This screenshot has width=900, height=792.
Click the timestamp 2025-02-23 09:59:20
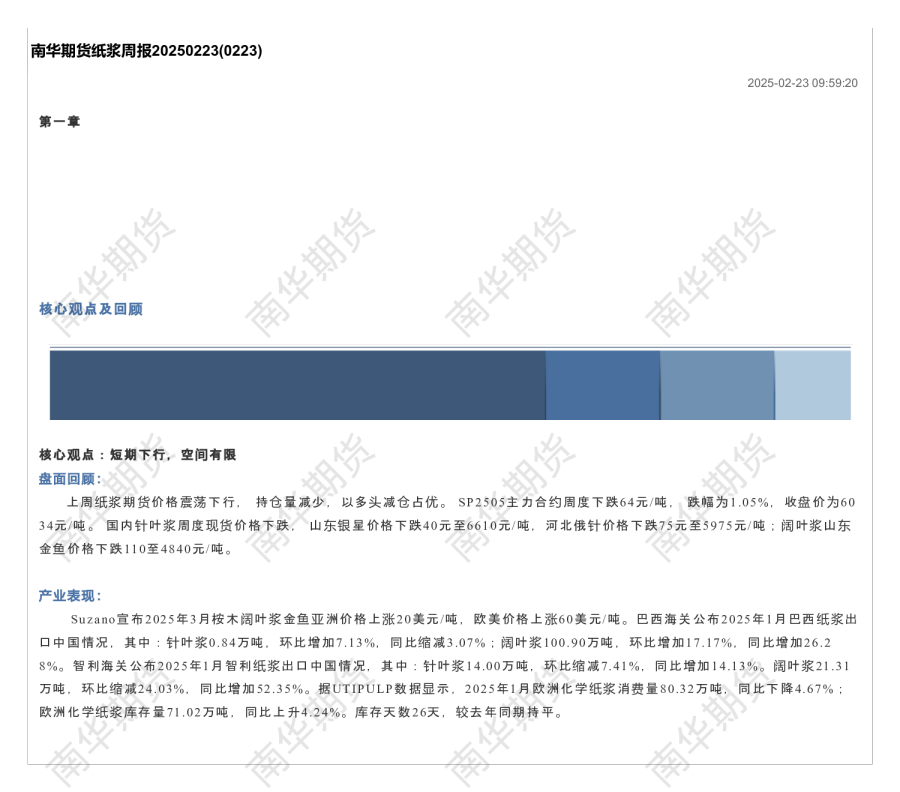[802, 83]
